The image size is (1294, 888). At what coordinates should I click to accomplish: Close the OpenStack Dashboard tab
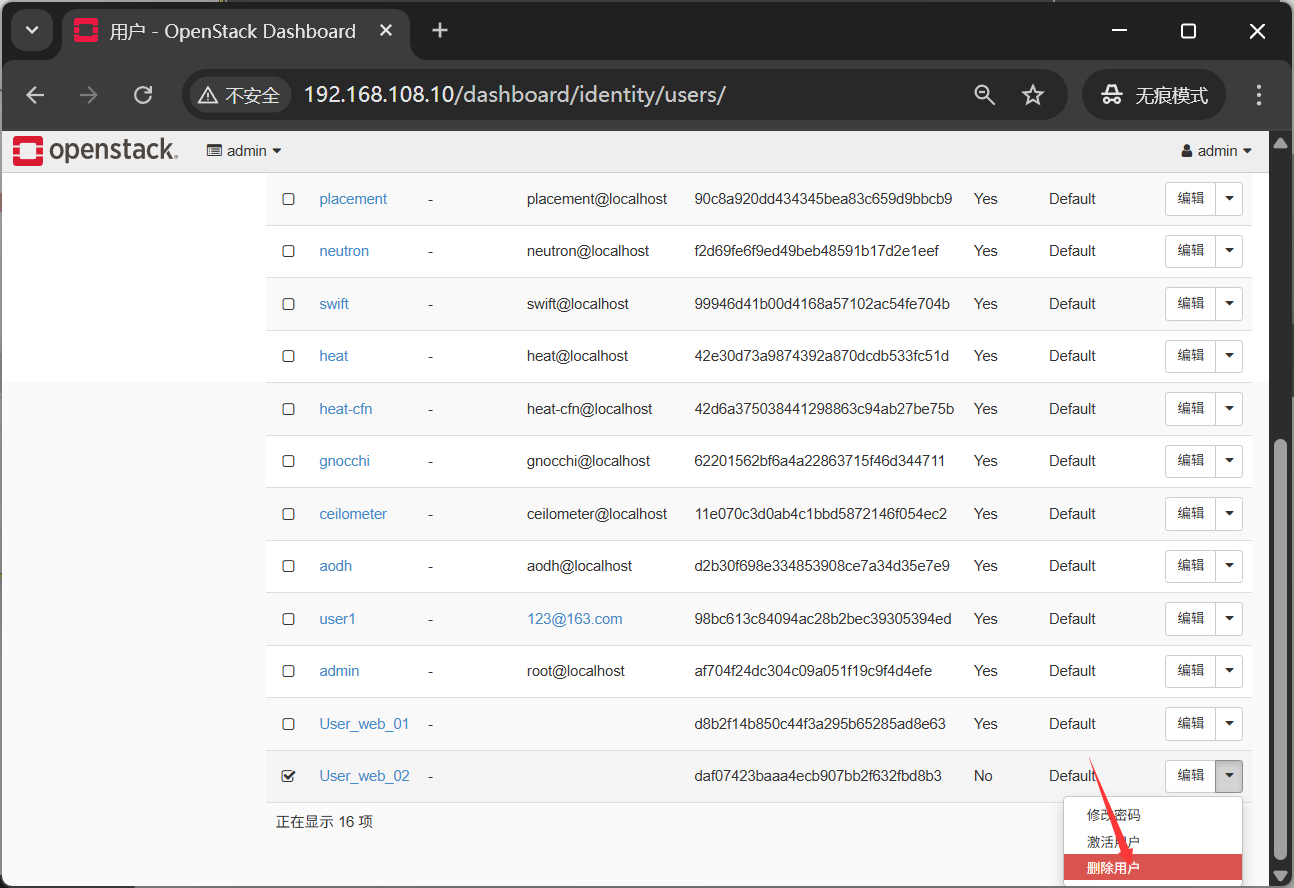(386, 31)
